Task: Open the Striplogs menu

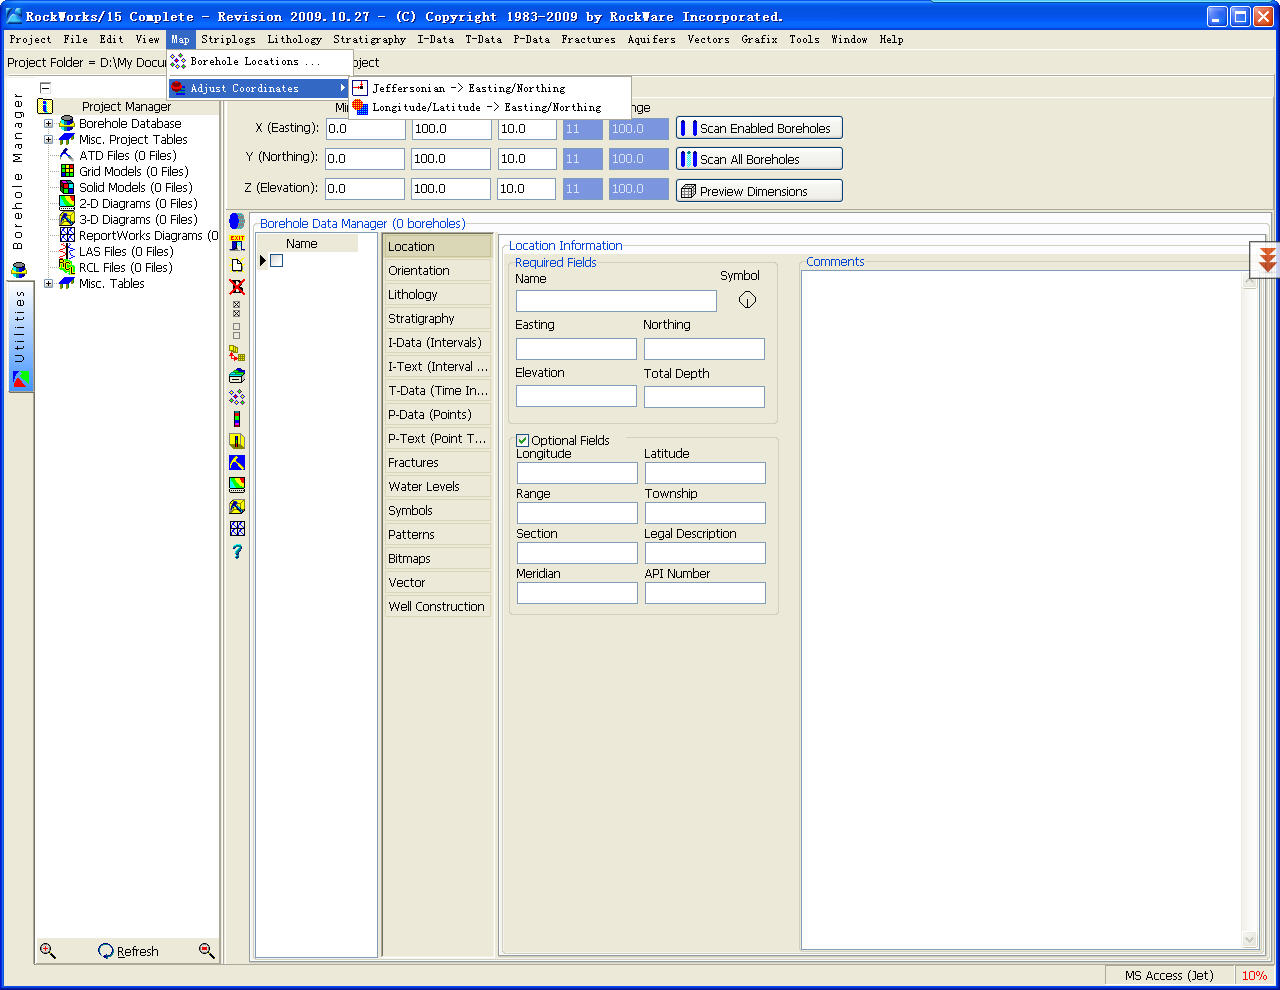Action: coord(228,40)
